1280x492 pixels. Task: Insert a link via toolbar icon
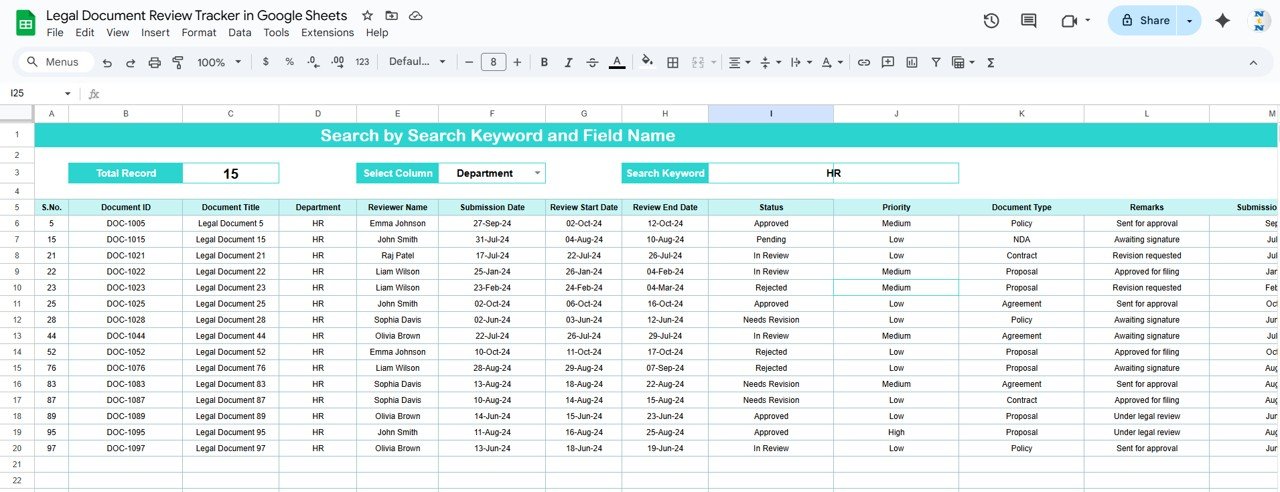(863, 62)
